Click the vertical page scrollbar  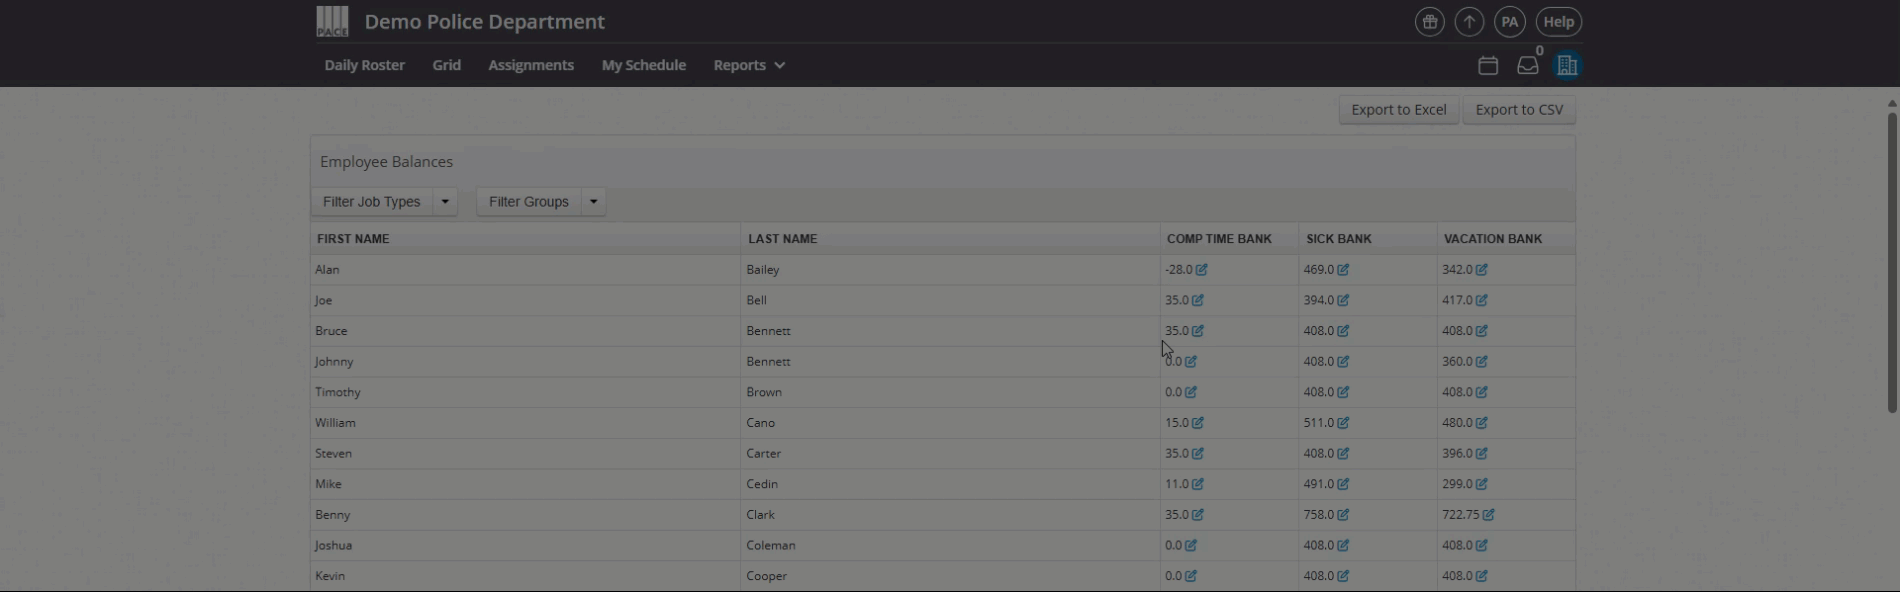click(x=1891, y=260)
